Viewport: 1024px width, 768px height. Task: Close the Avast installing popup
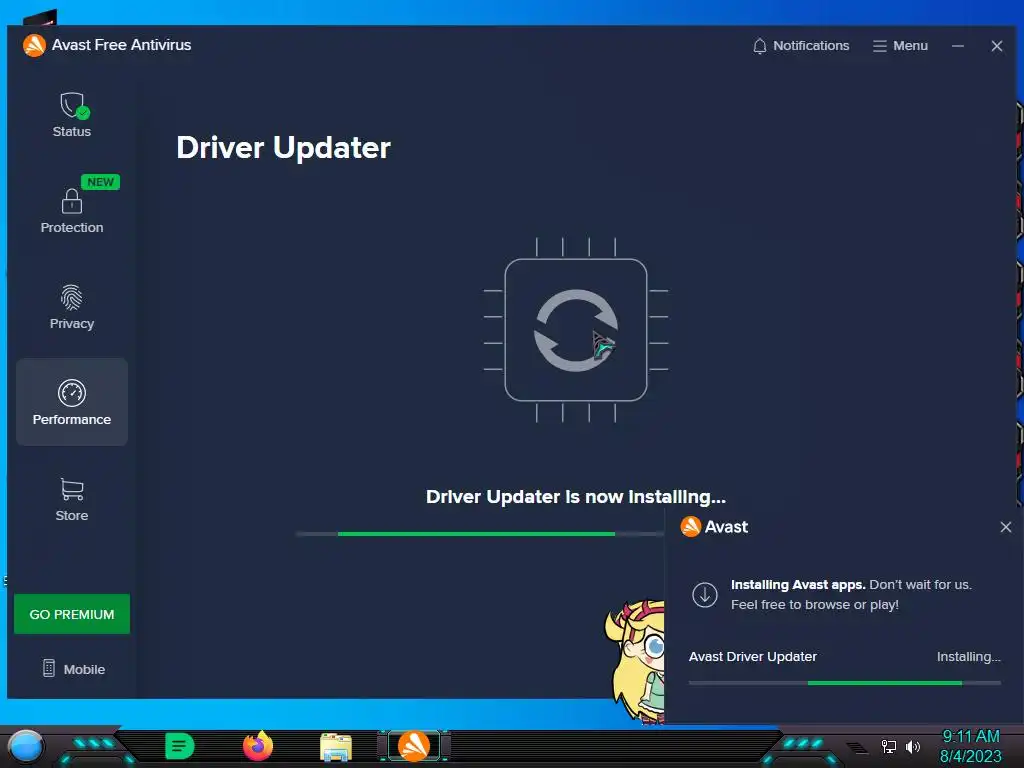coord(1006,526)
